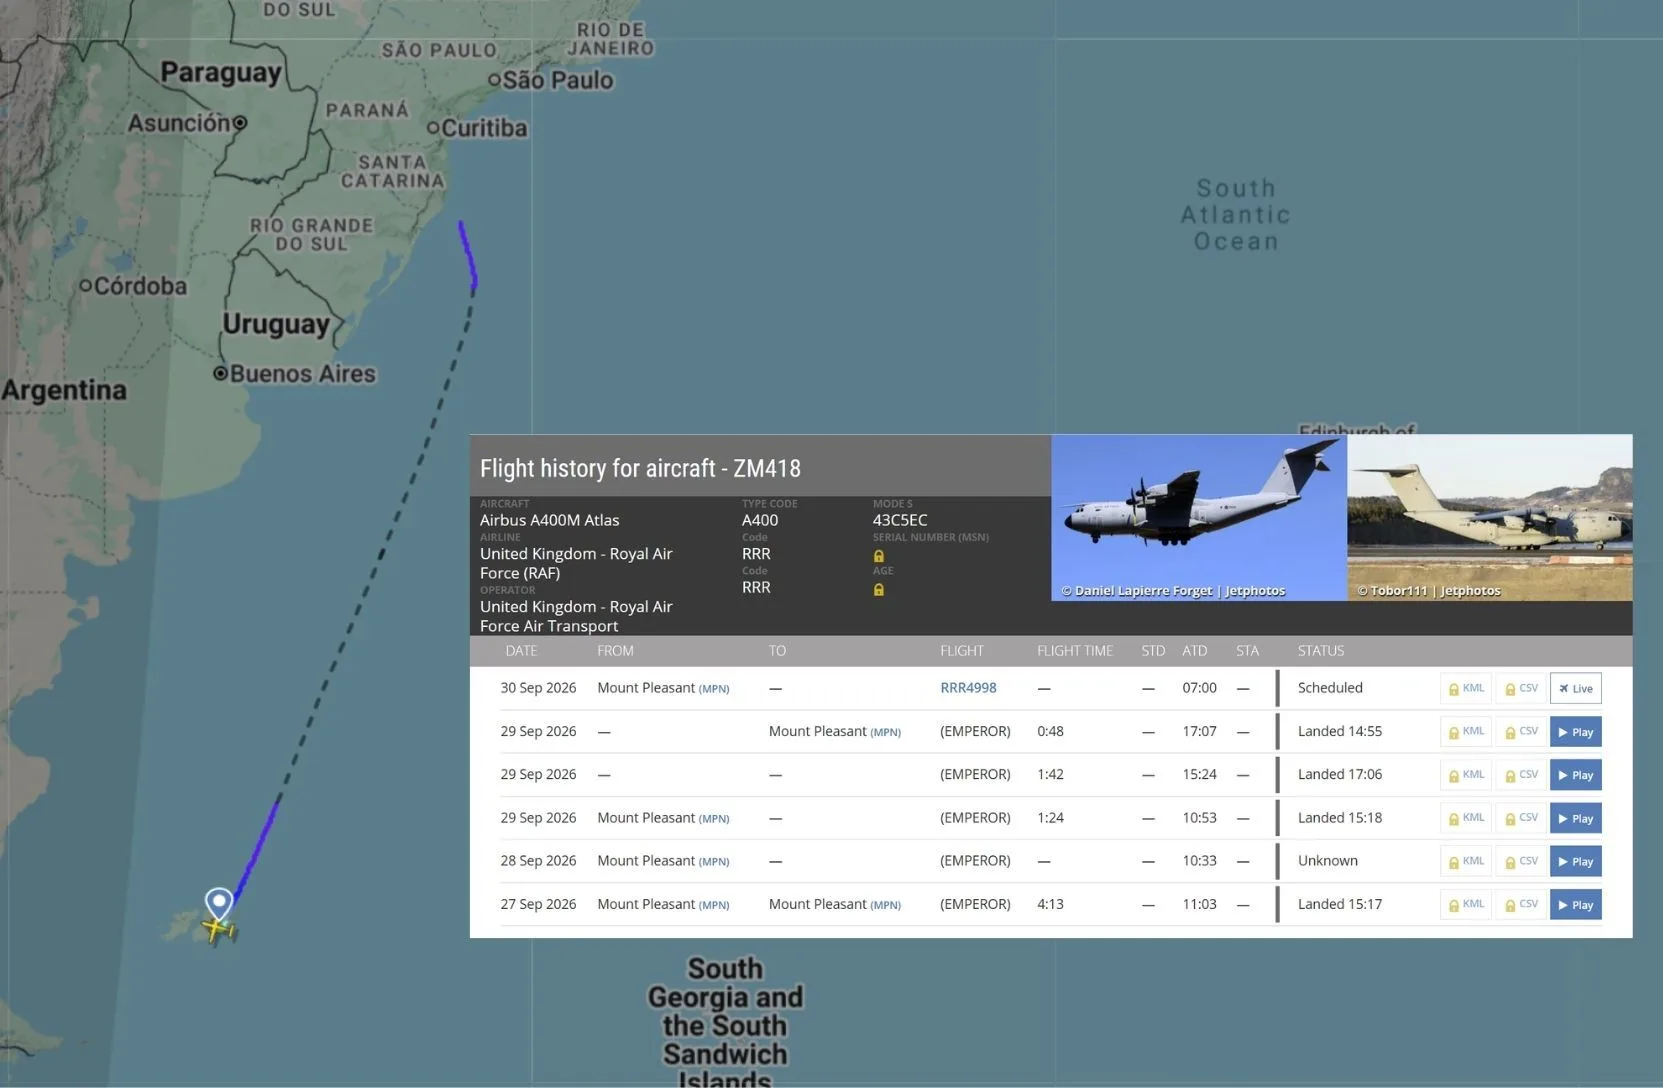Click locked KML icon for 27 Sep flight
The width and height of the screenshot is (1663, 1088).
pyautogui.click(x=1466, y=905)
